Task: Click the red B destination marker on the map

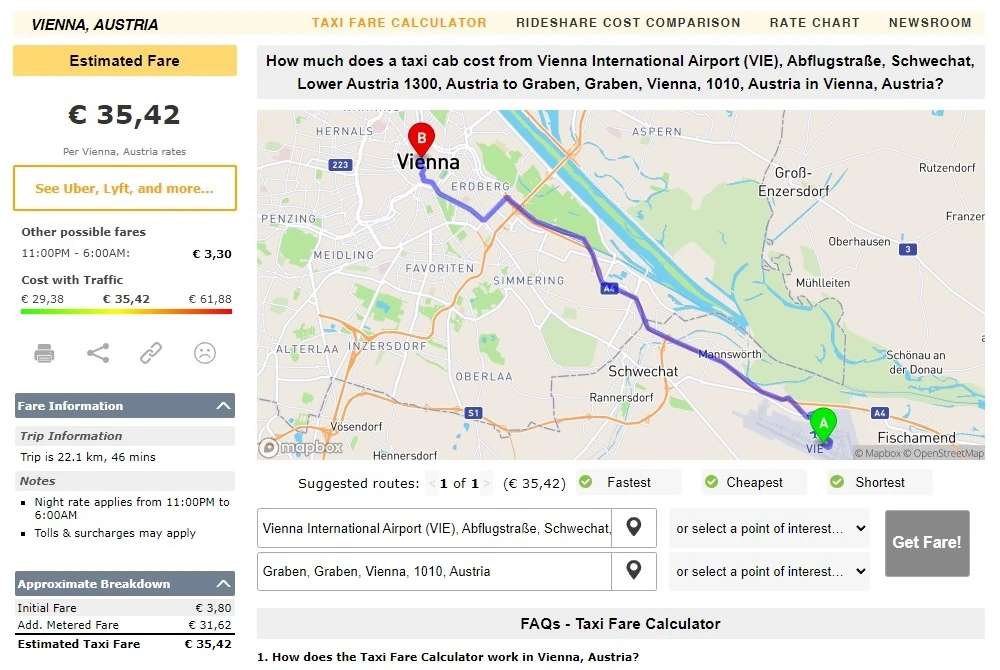Action: [422, 141]
